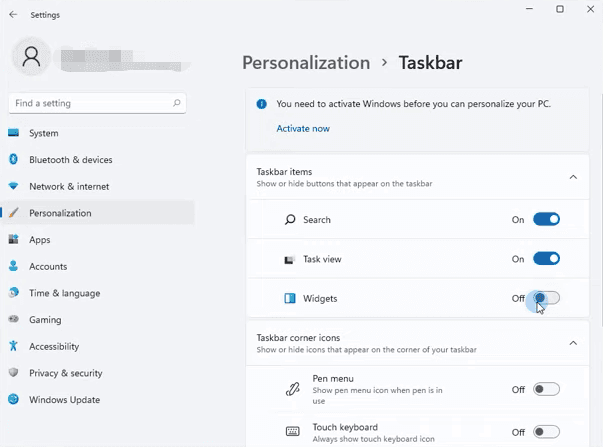
Task: Click the Time & language globe icon
Action: tap(13, 292)
